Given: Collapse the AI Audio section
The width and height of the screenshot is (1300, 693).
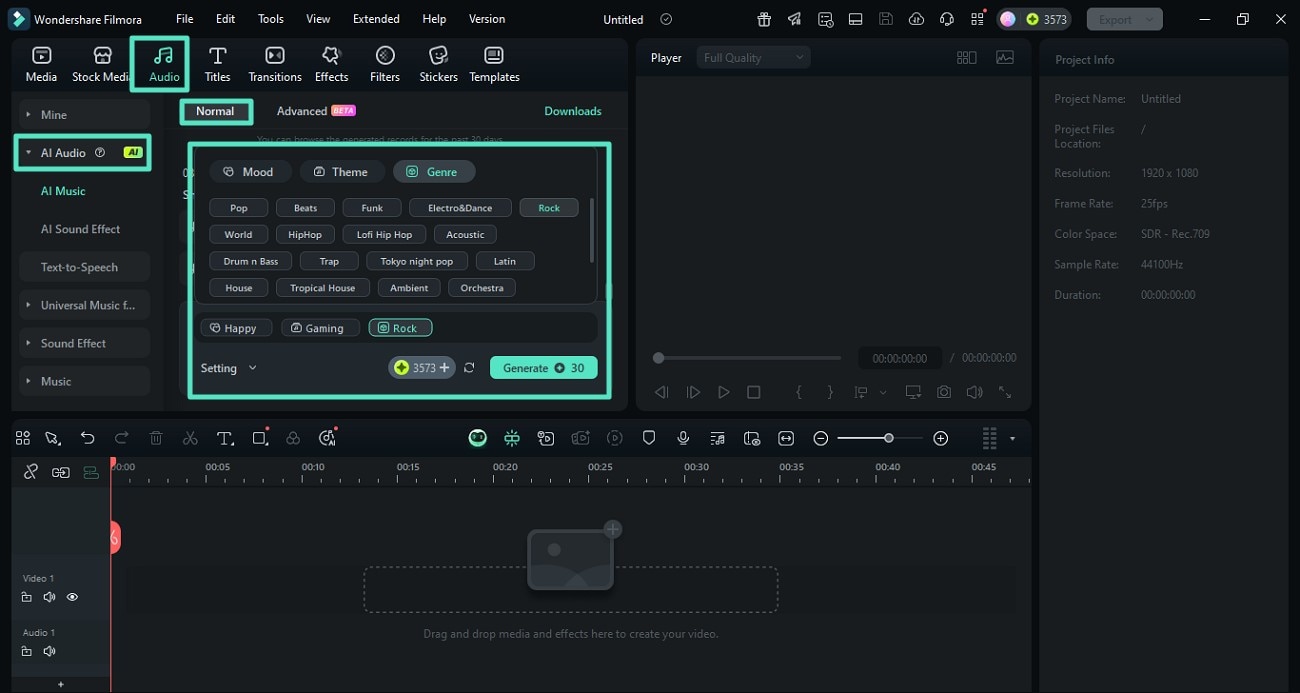Looking at the screenshot, I should [x=84, y=153].
